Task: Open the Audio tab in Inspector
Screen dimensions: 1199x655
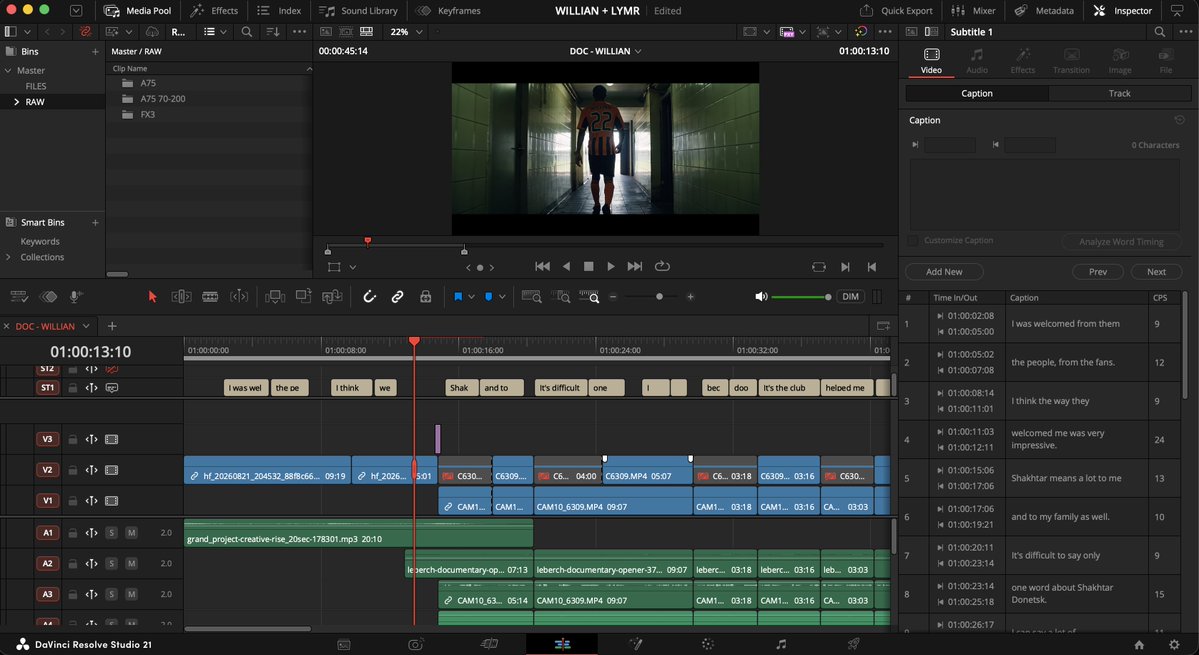Action: [x=976, y=61]
